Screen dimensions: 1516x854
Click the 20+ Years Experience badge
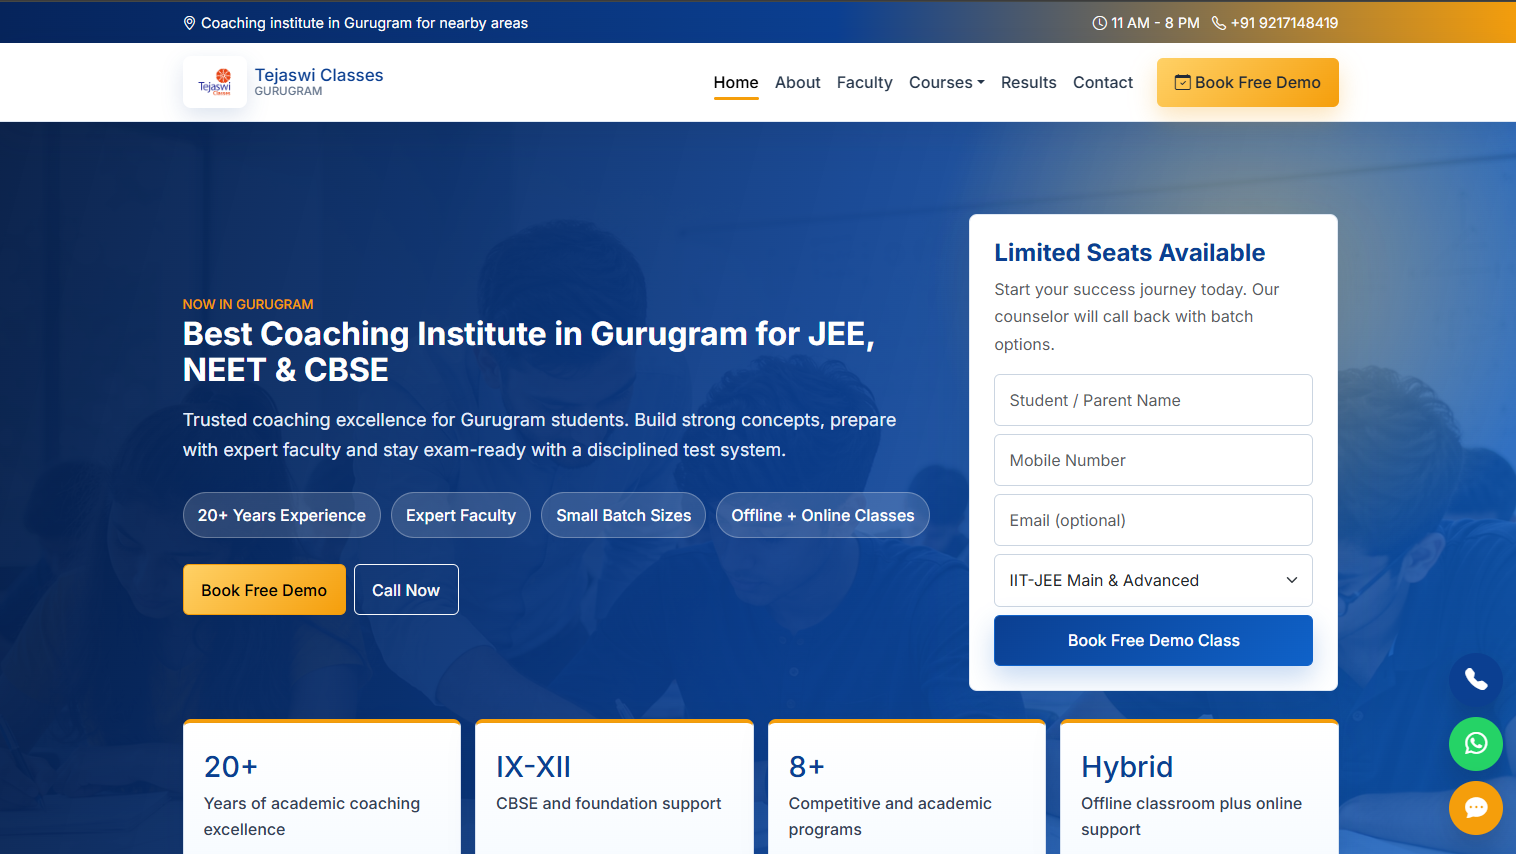pos(282,515)
